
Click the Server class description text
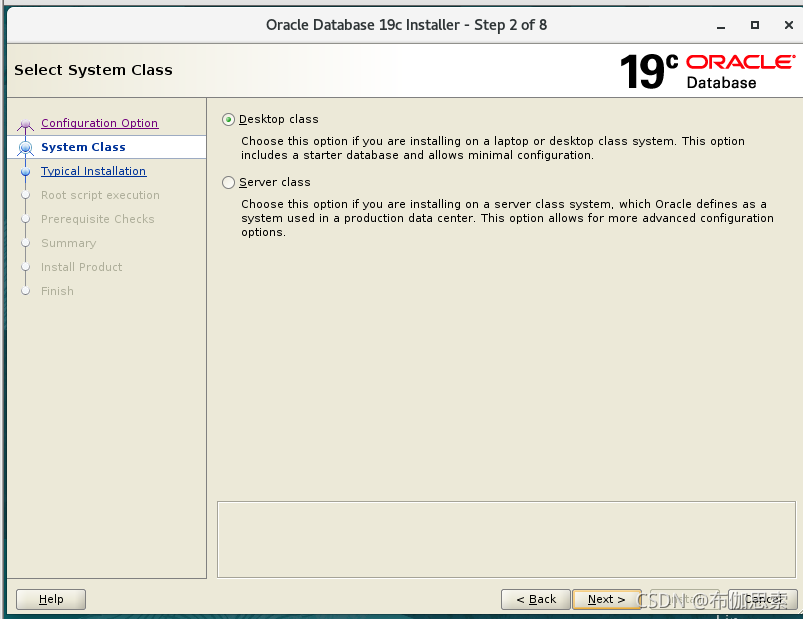point(507,218)
